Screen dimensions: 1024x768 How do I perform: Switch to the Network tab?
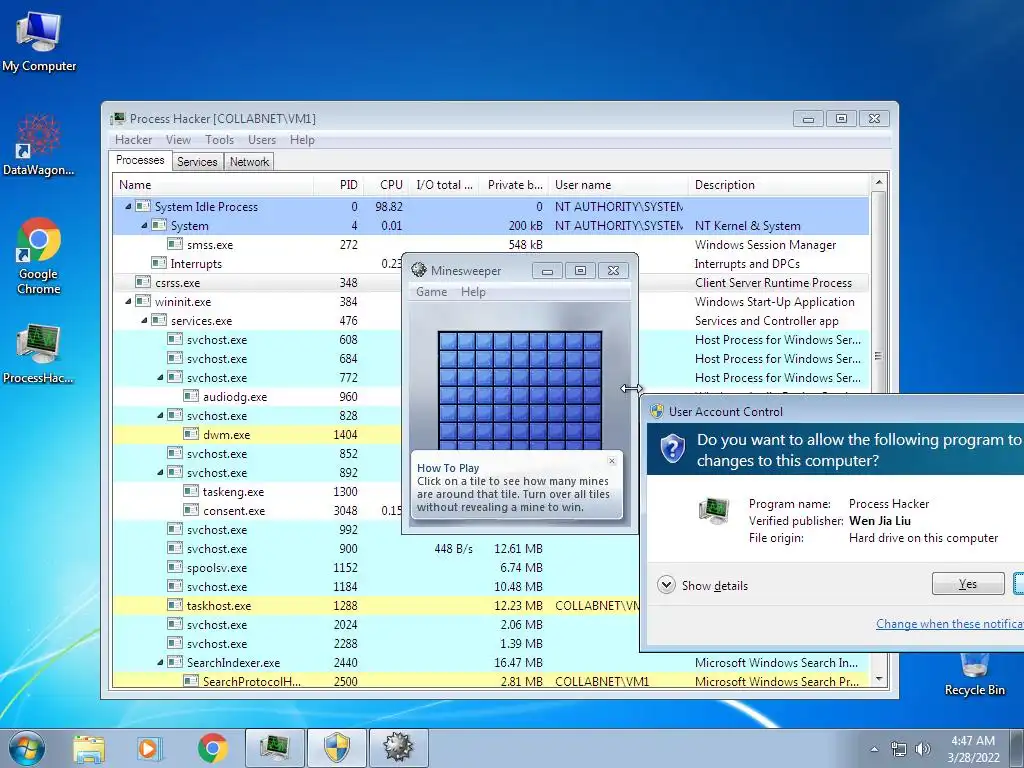[249, 162]
